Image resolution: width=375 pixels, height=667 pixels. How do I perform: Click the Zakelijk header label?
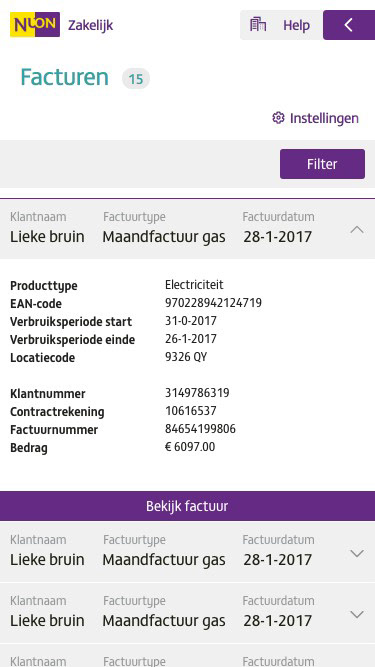(91, 26)
